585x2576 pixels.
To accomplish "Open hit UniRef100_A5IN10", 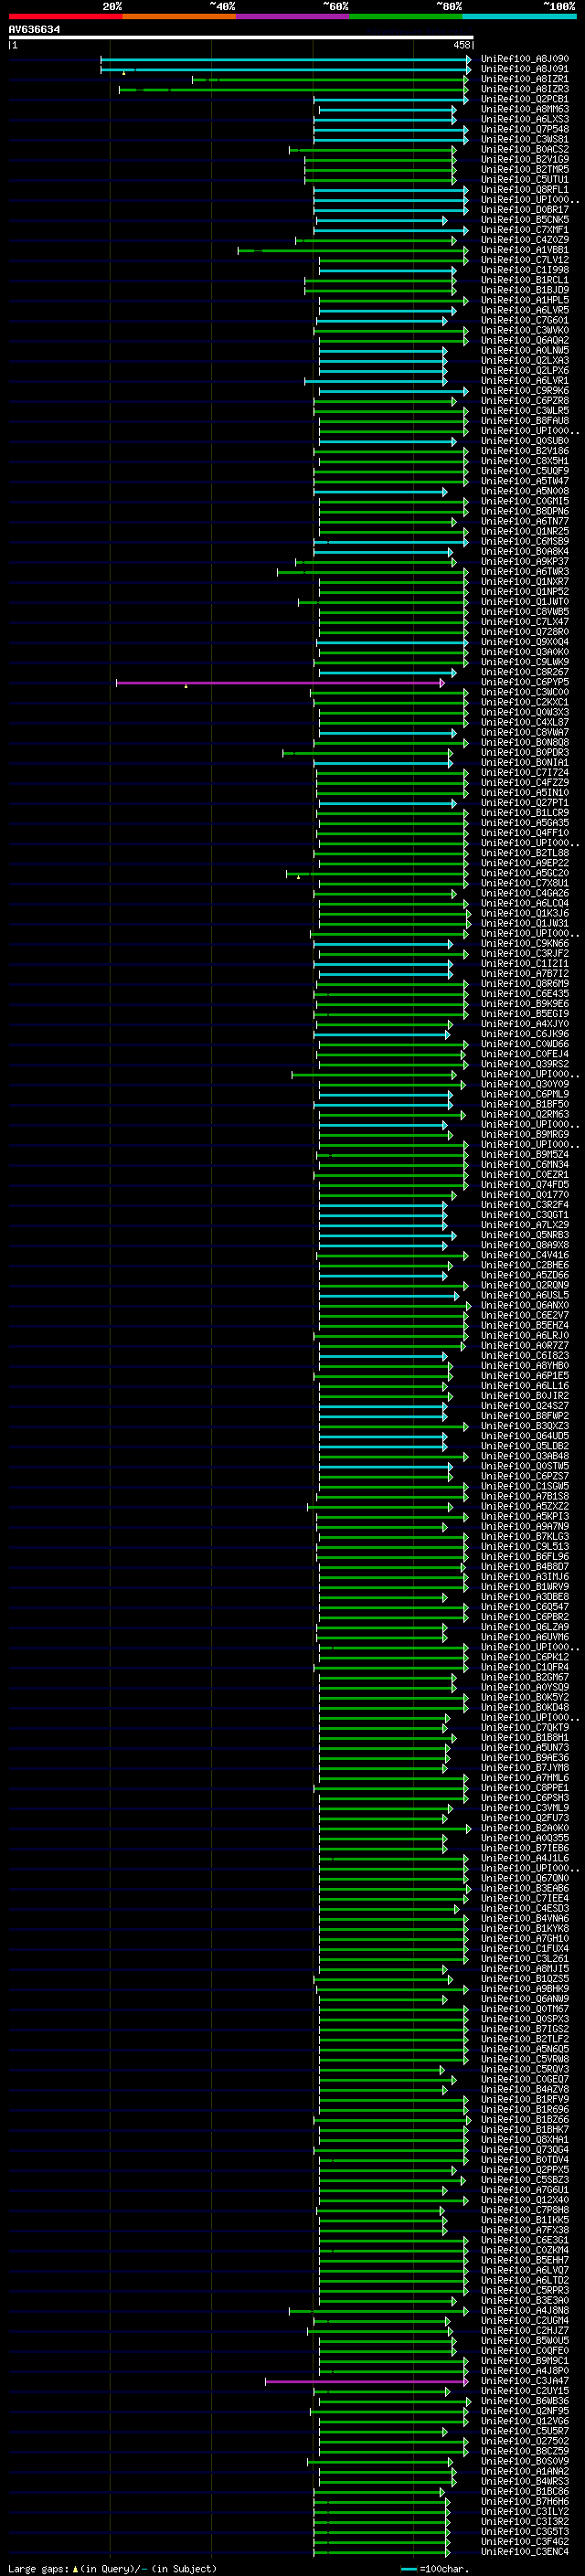I will point(524,793).
